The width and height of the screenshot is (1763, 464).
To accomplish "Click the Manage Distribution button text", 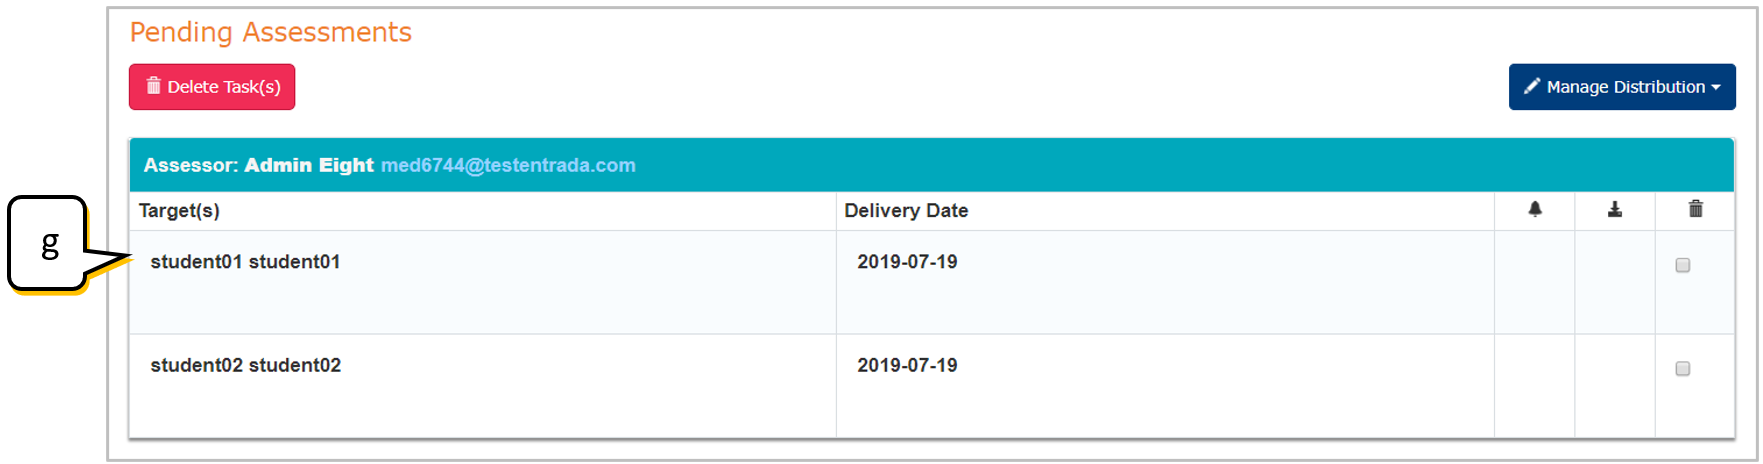I will 1626,87.
